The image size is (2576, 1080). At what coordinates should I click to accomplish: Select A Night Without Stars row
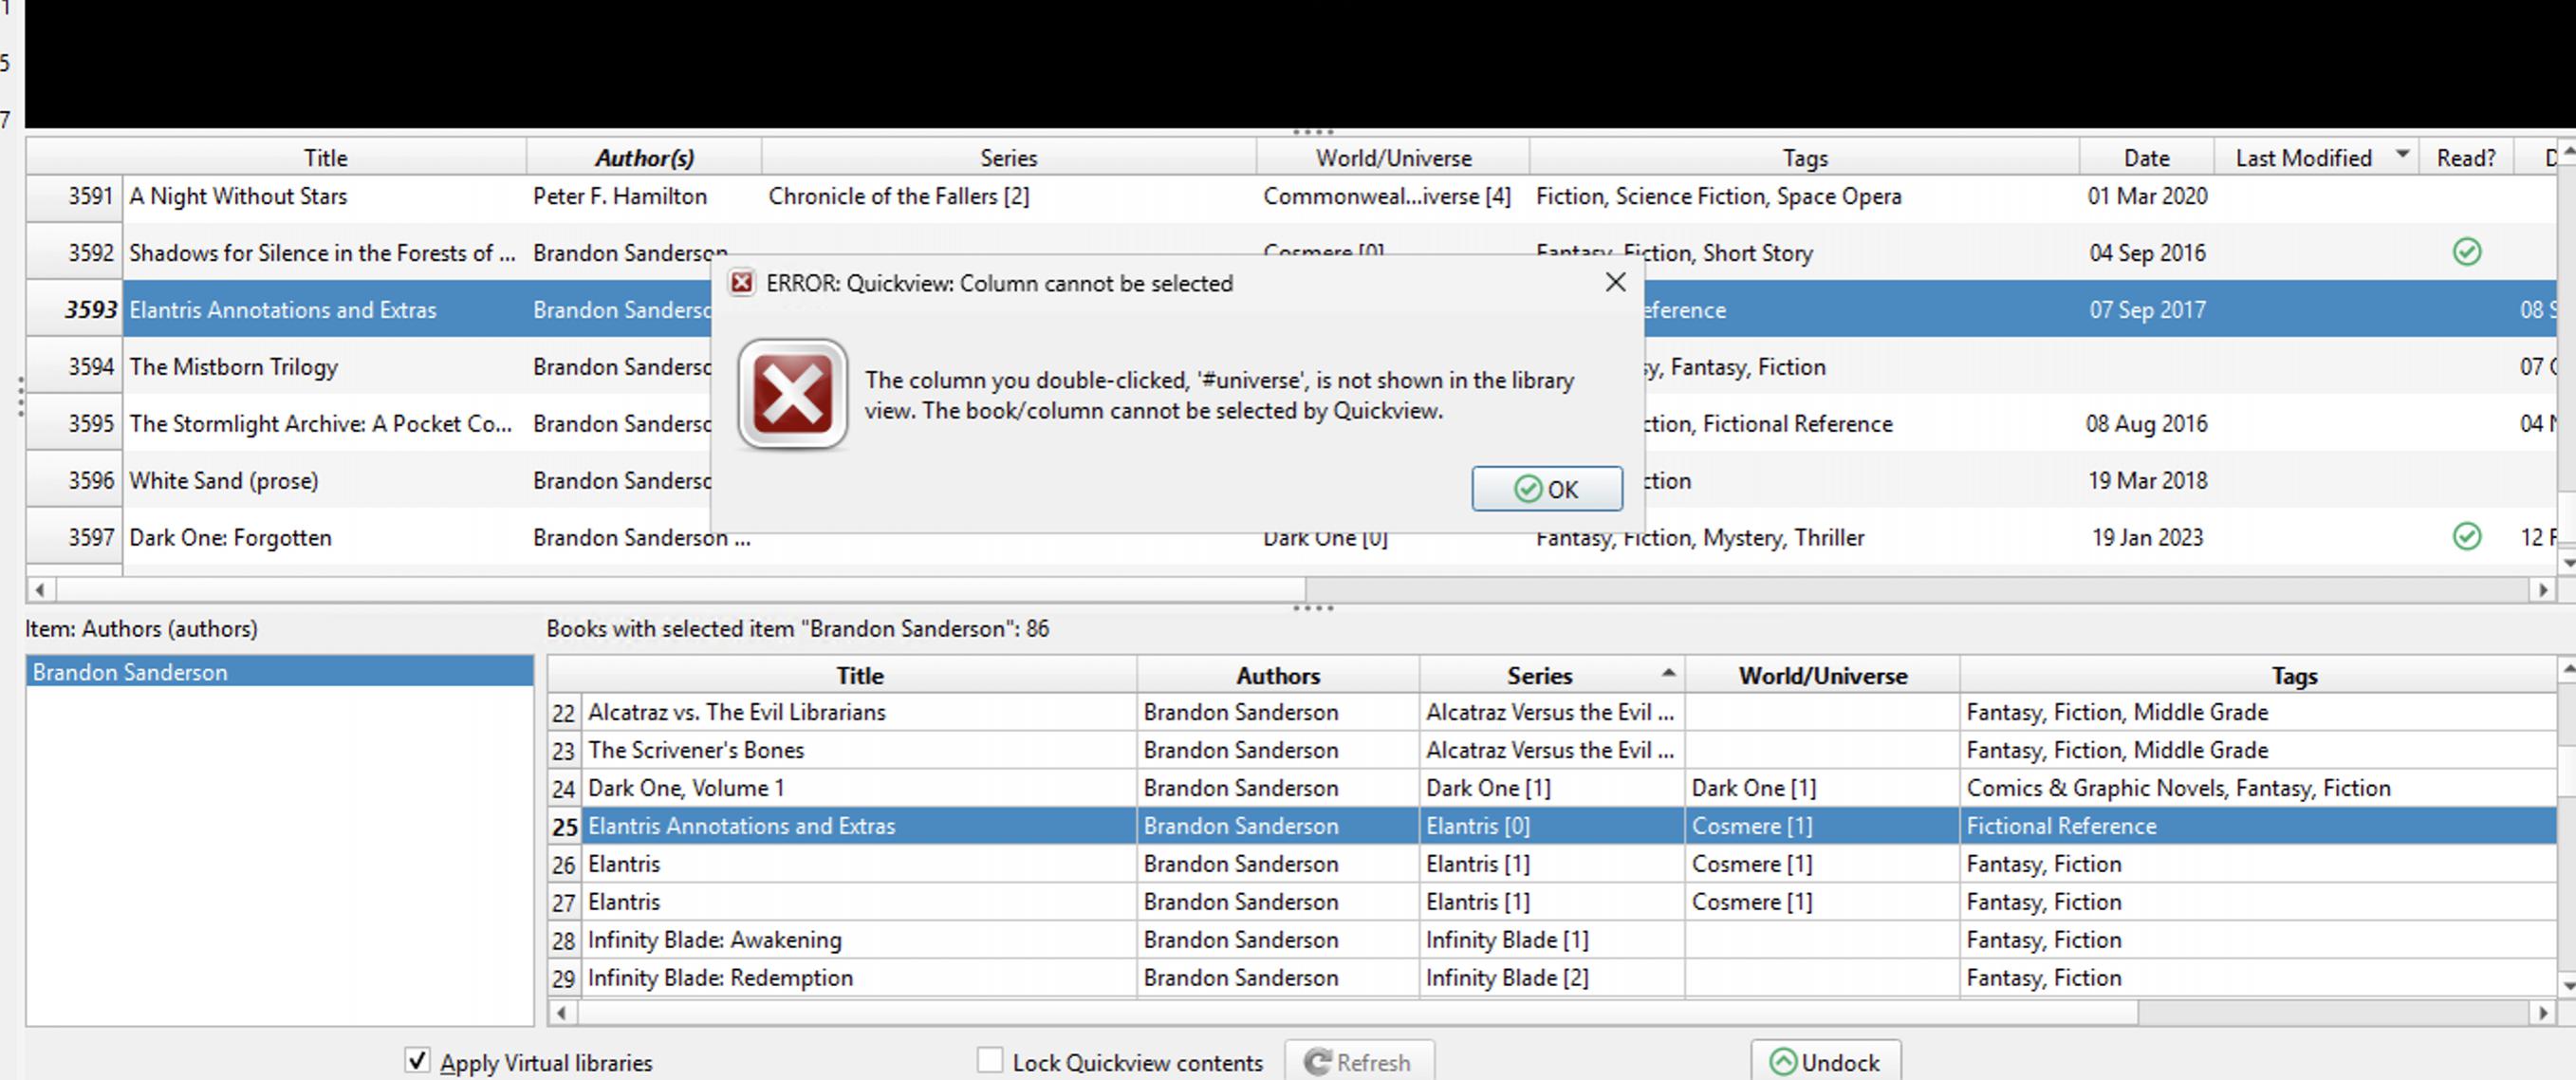[x=238, y=196]
